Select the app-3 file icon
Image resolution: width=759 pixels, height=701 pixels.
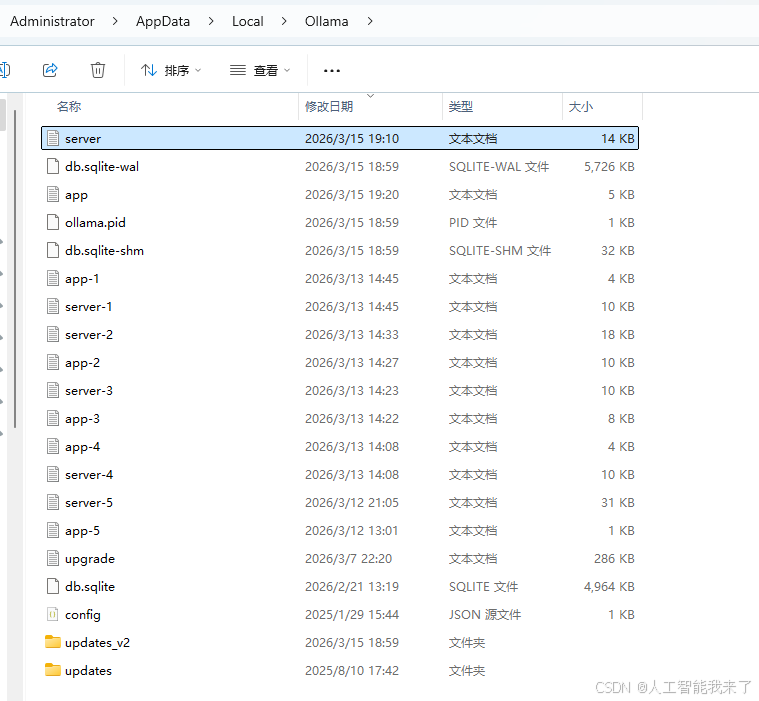(x=53, y=419)
